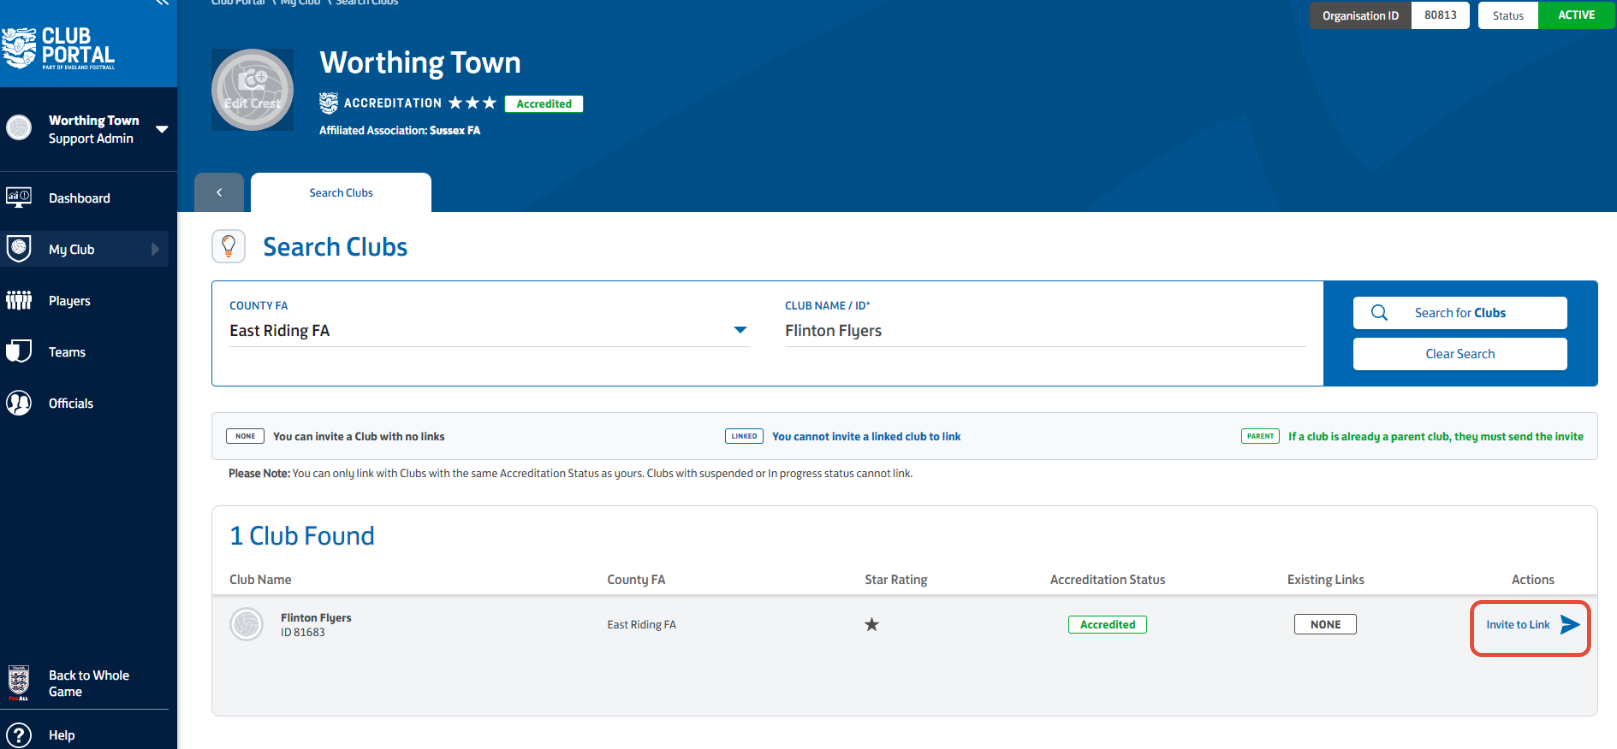
Task: Click the back chevron tab button
Action: click(219, 192)
